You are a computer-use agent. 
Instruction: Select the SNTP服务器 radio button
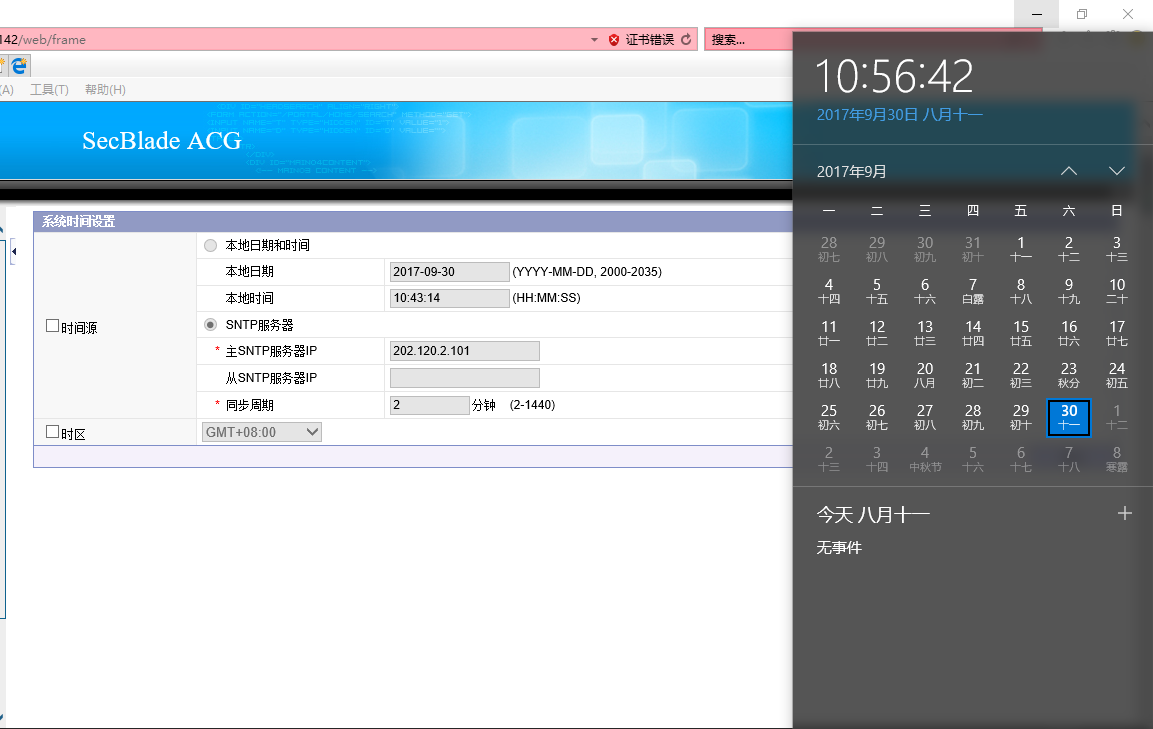[210, 324]
